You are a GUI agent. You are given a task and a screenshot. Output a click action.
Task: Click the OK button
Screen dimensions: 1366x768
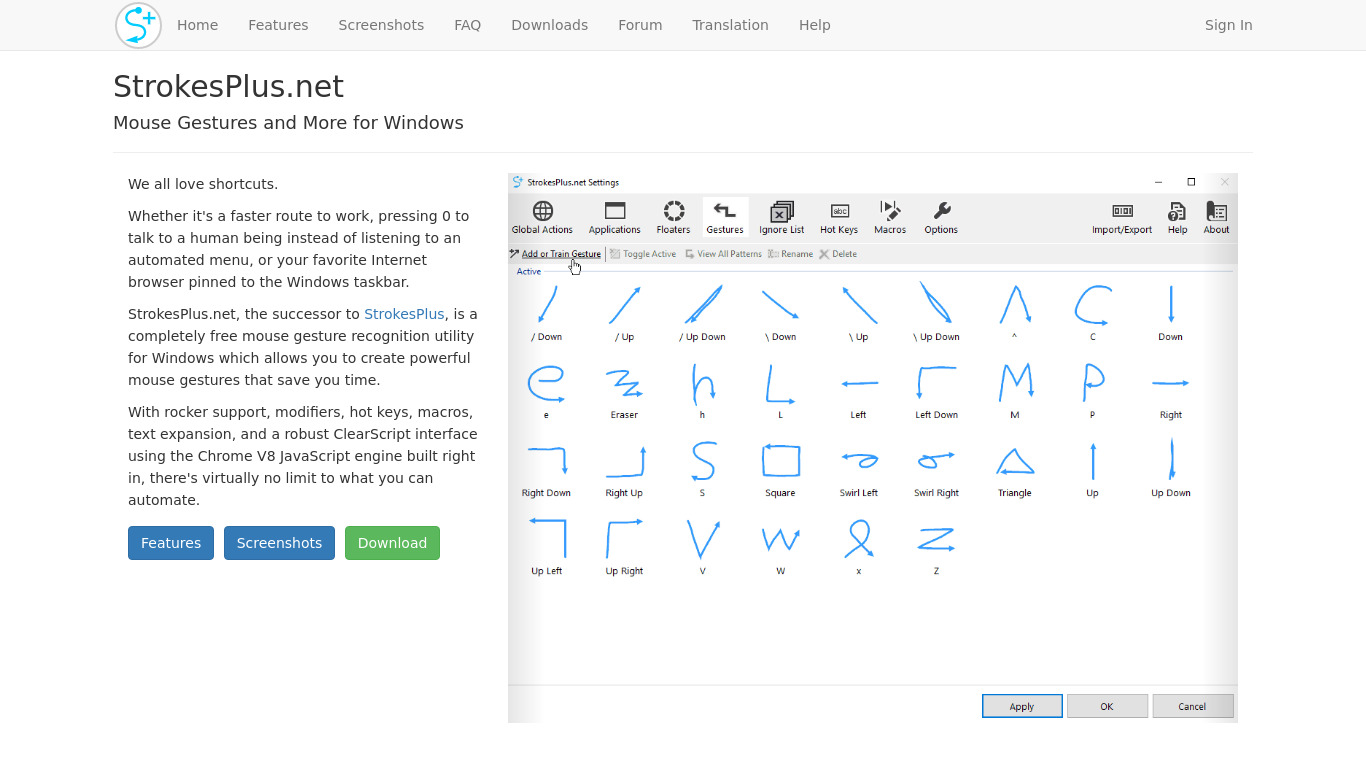tap(1107, 706)
